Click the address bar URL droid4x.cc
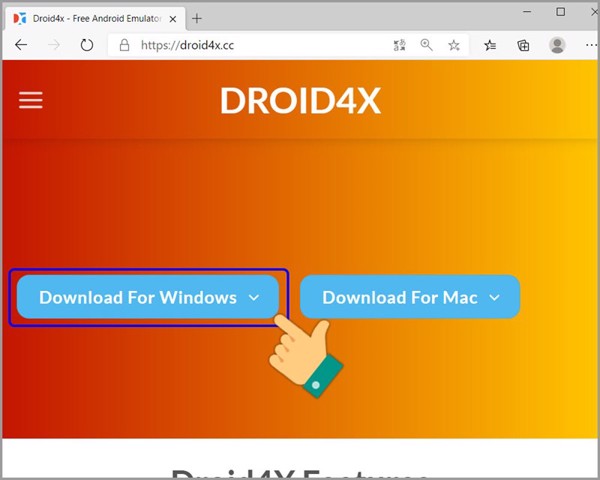The height and width of the screenshot is (480, 600). point(188,45)
